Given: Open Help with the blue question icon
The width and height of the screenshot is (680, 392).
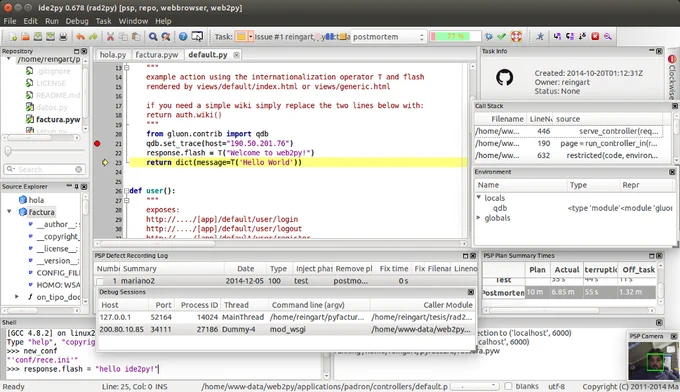Looking at the screenshot, I should tap(183, 37).
